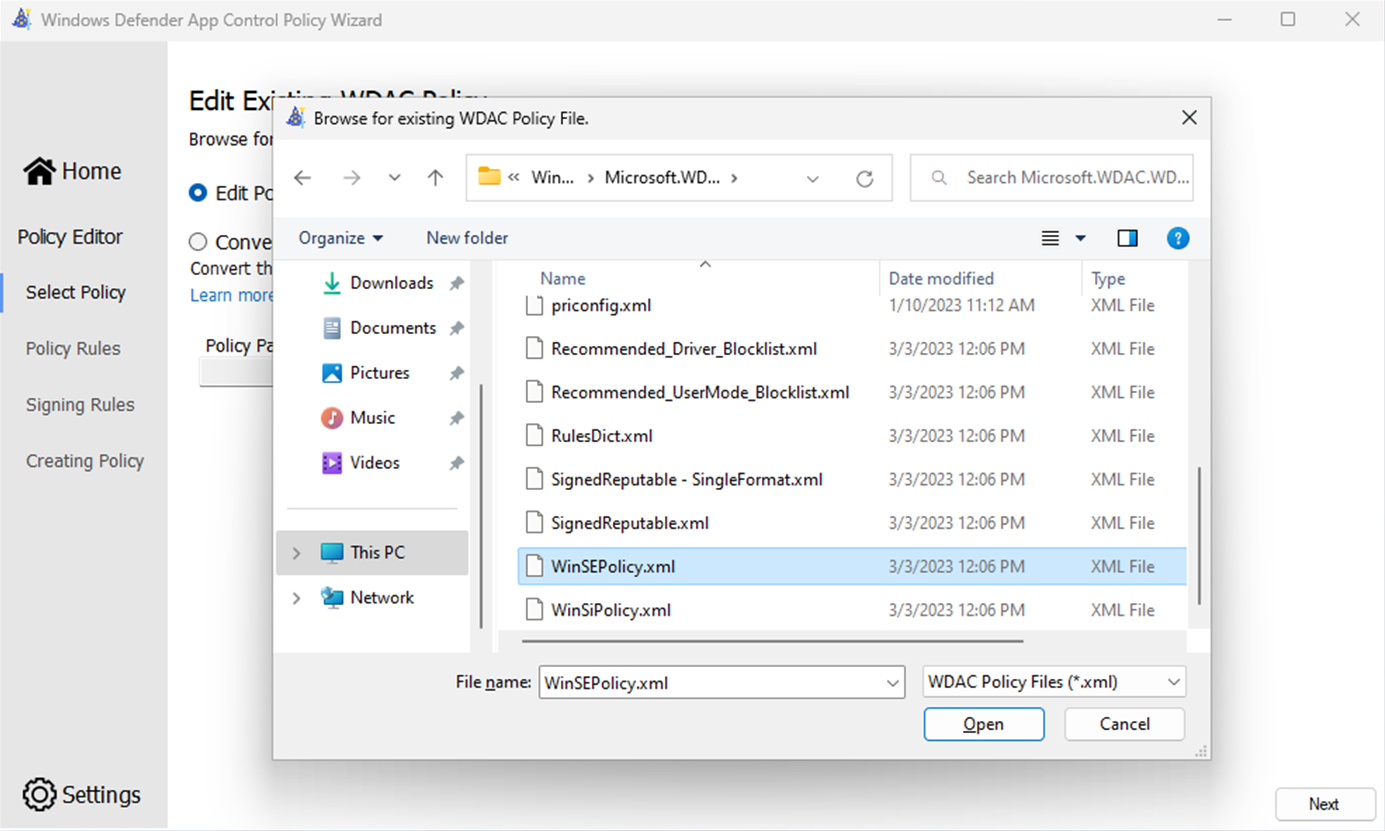Open the Organize menu
The height and width of the screenshot is (831, 1385).
340,238
